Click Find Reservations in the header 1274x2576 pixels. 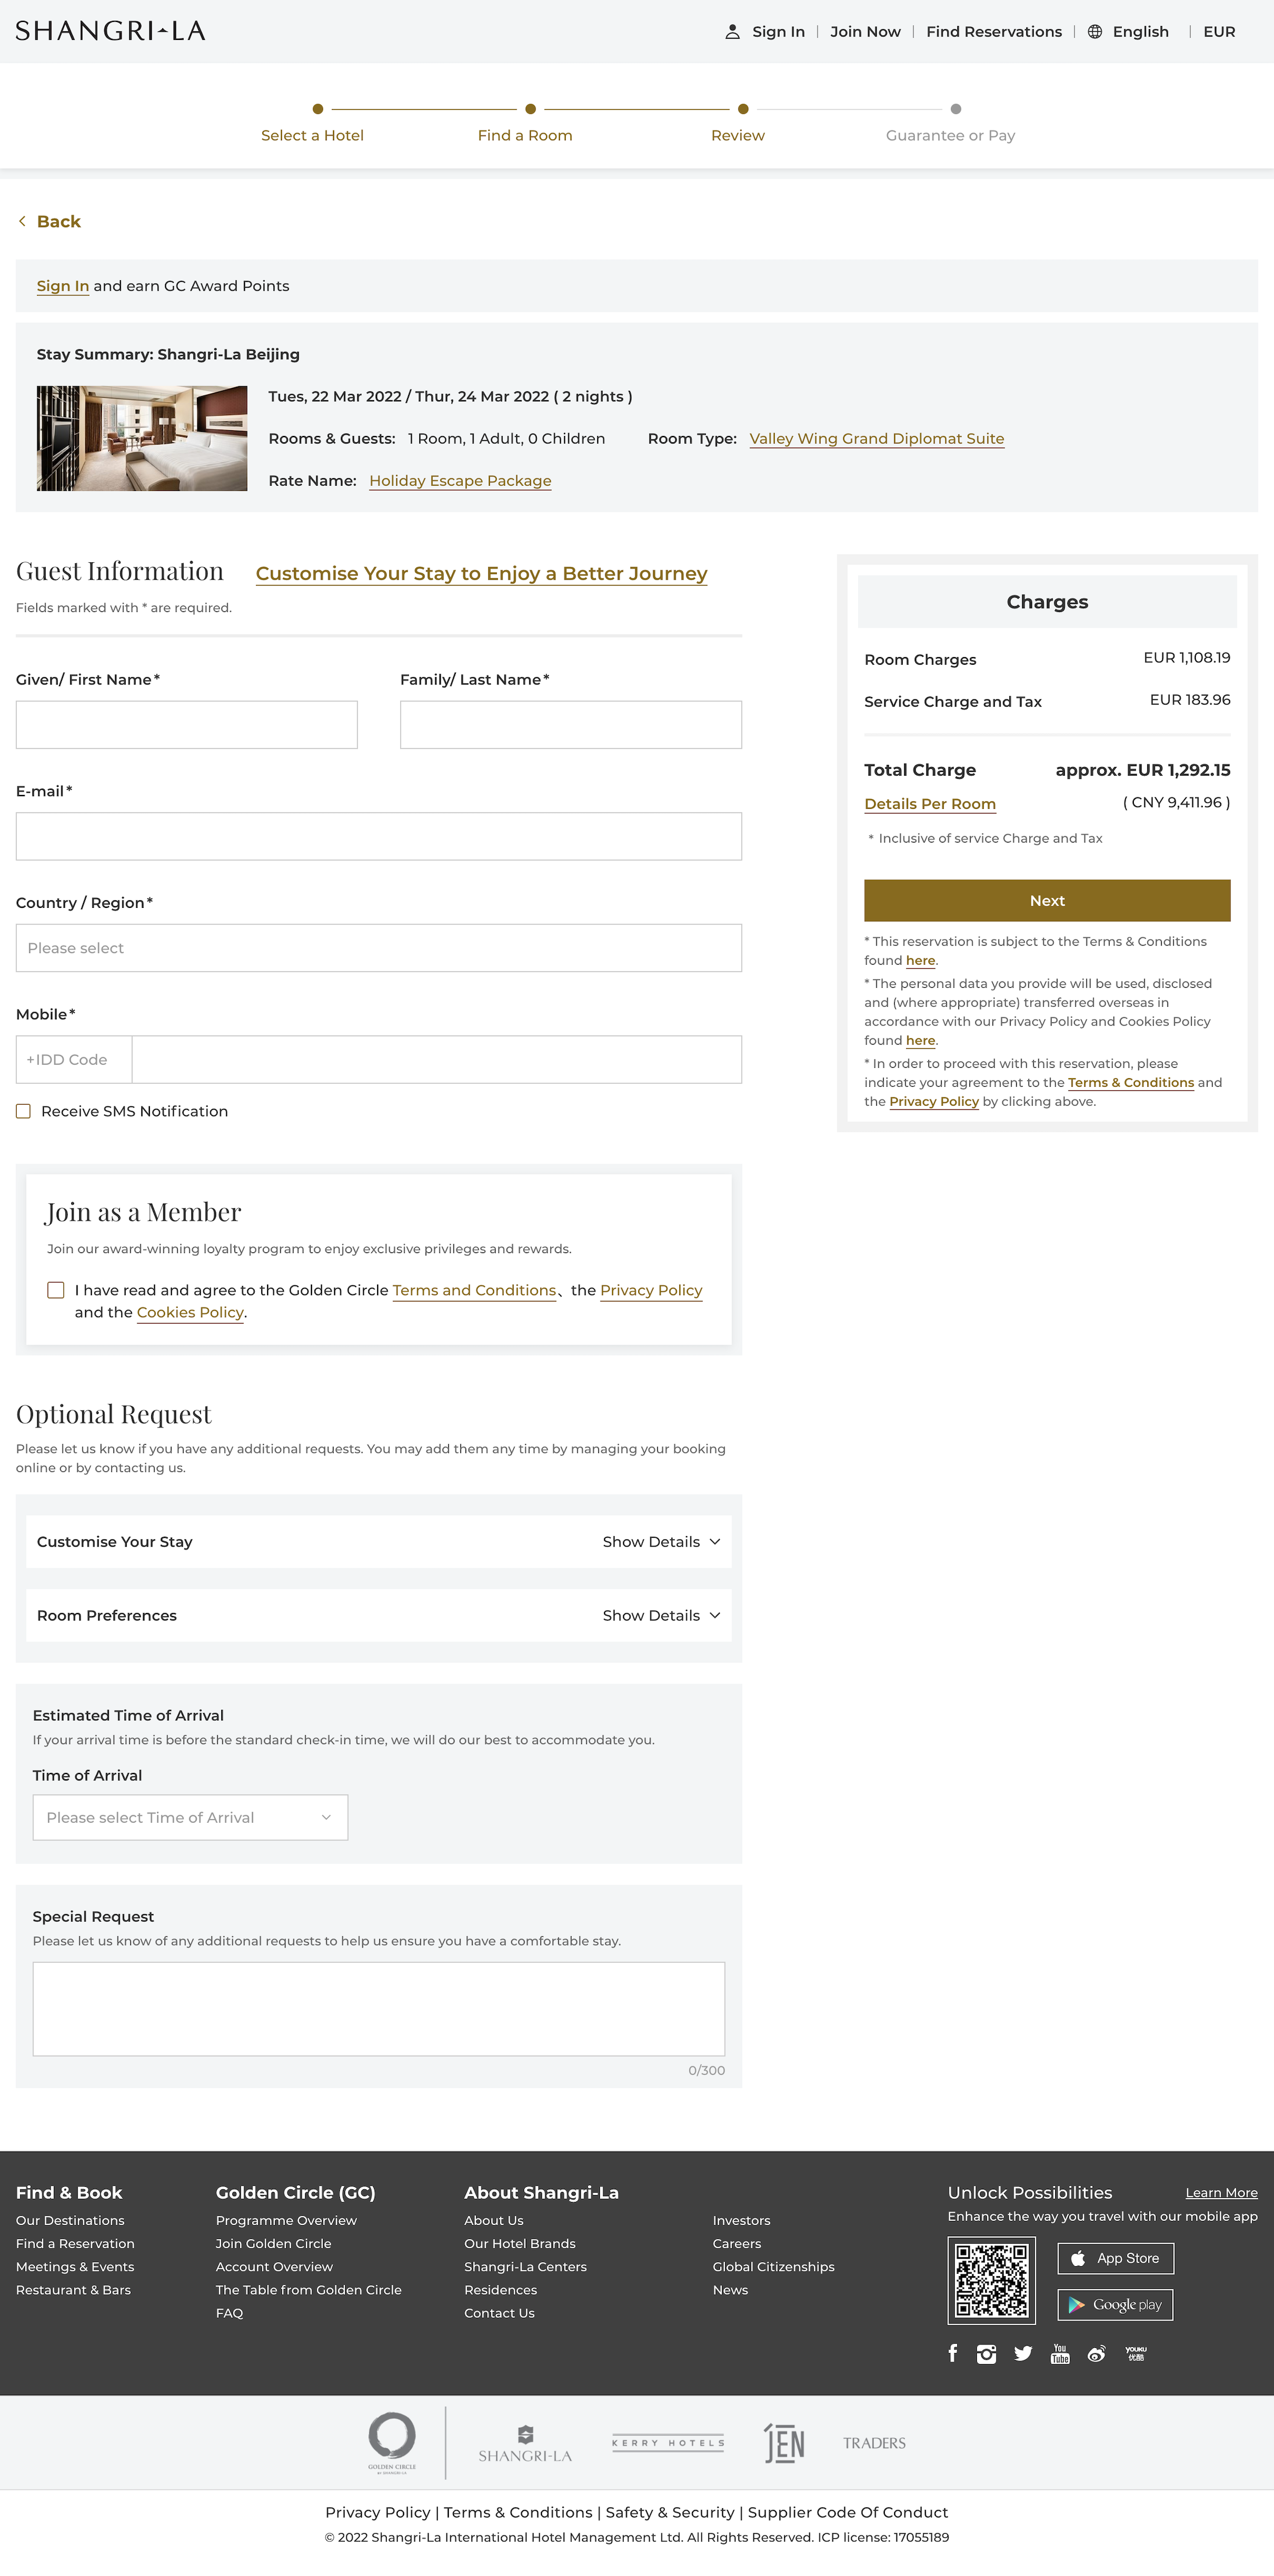coord(993,31)
